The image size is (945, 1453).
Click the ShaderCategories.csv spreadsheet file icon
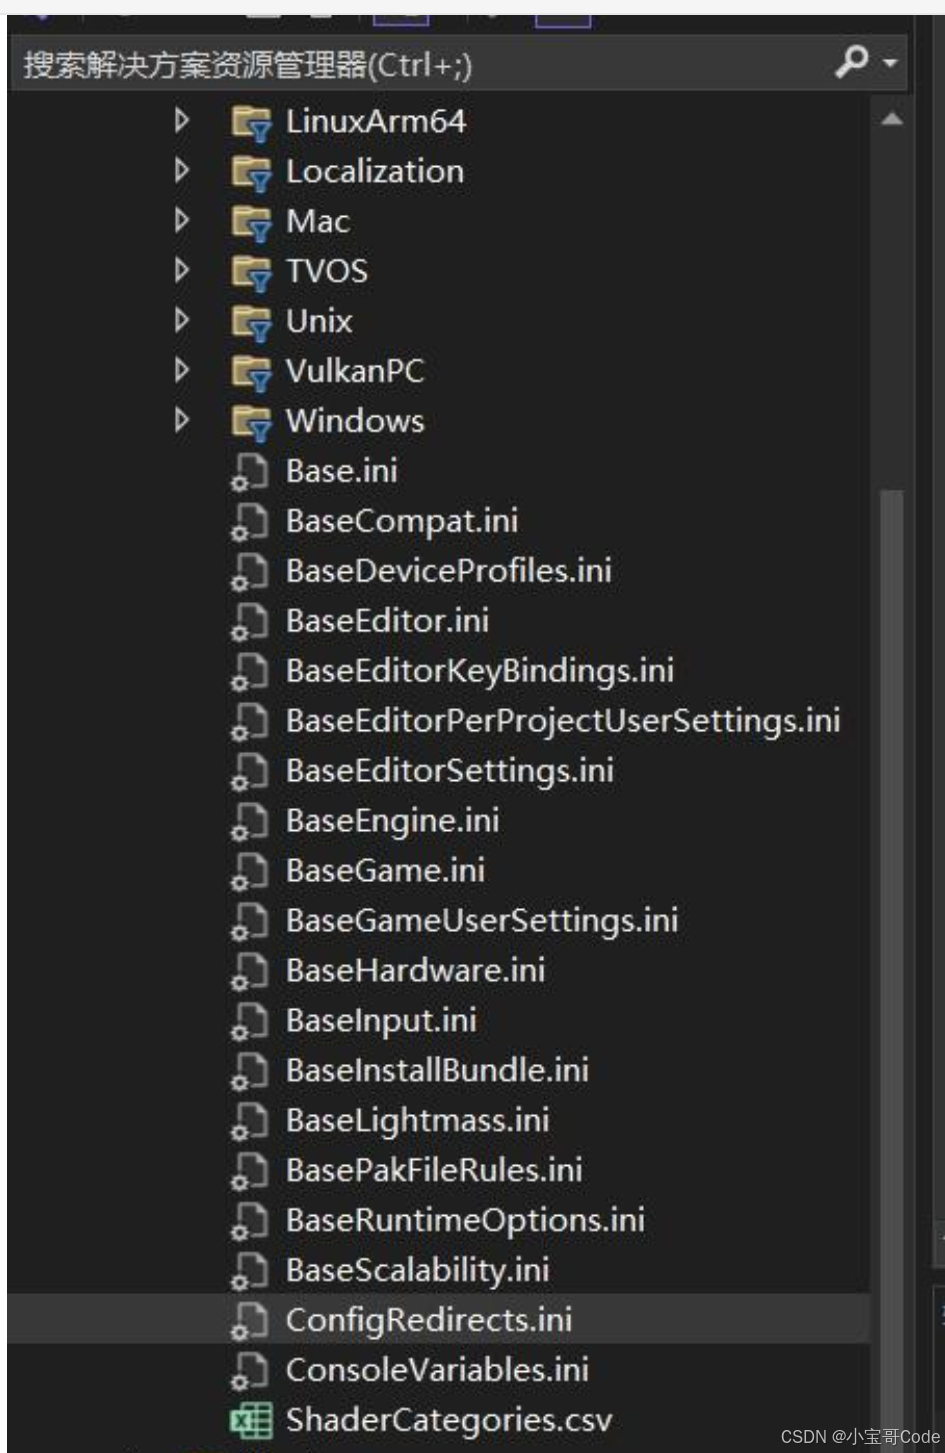248,1419
